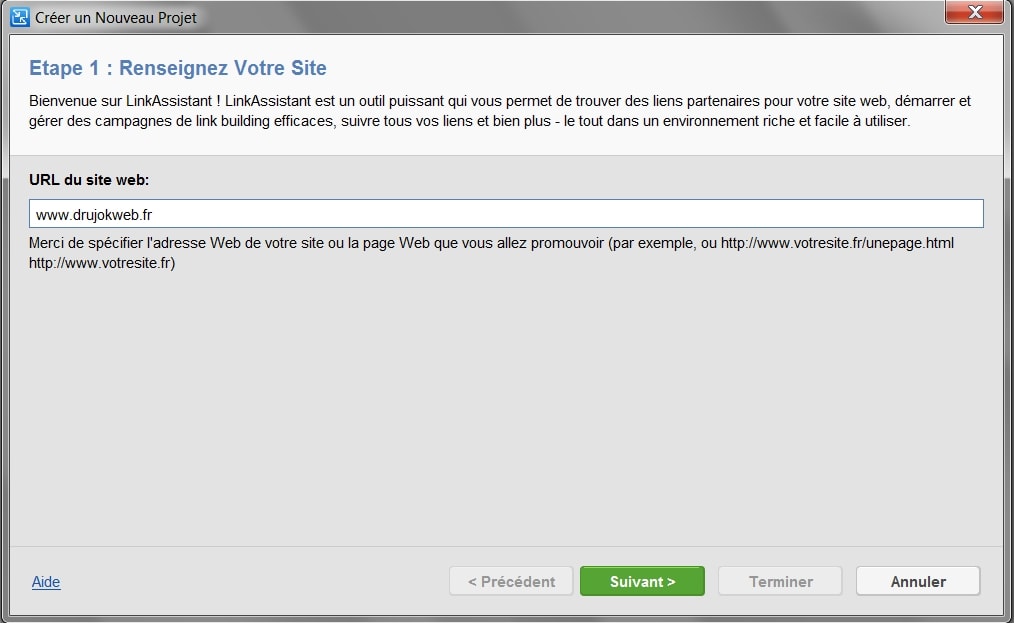Click the Créer un Nouveau Projet title text
1014x623 pixels.
(x=116, y=17)
